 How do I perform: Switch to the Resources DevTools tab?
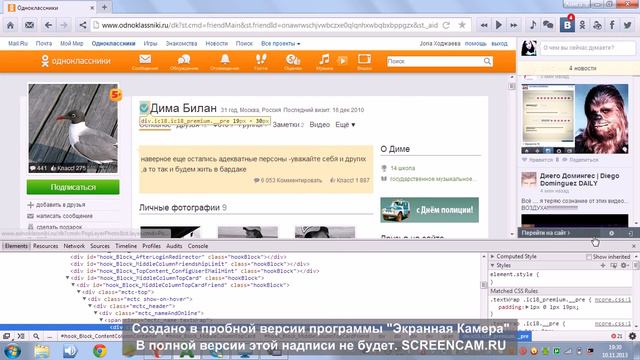tap(45, 246)
